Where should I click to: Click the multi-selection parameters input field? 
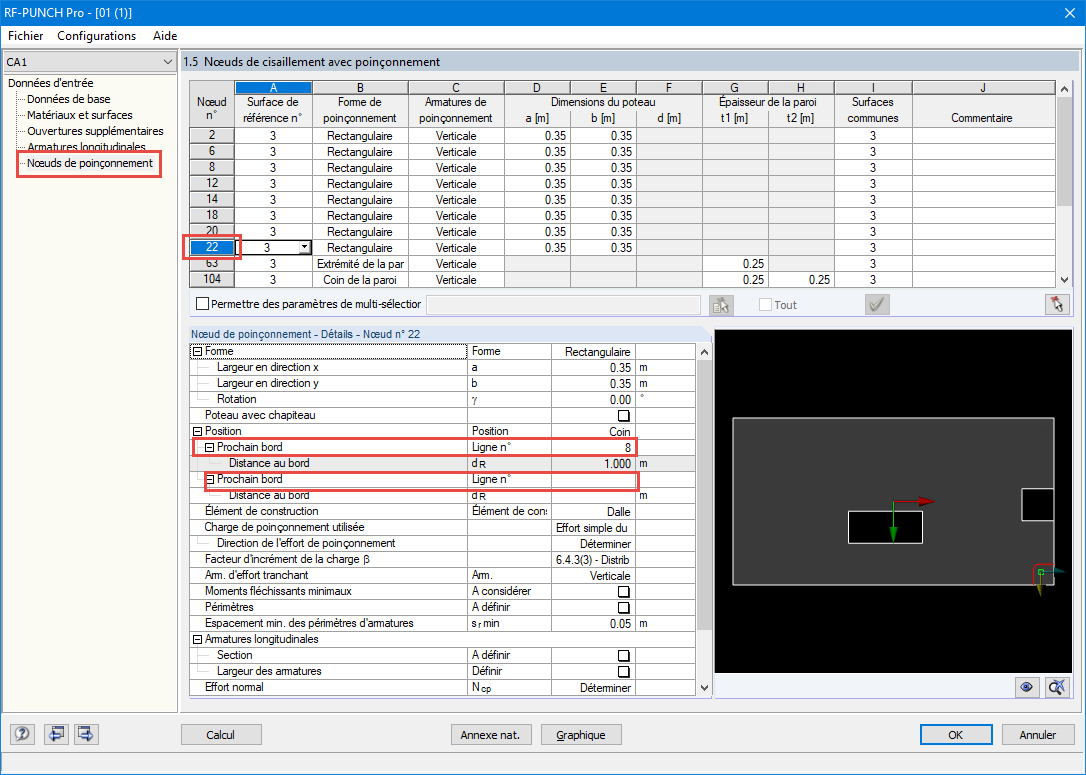click(563, 305)
